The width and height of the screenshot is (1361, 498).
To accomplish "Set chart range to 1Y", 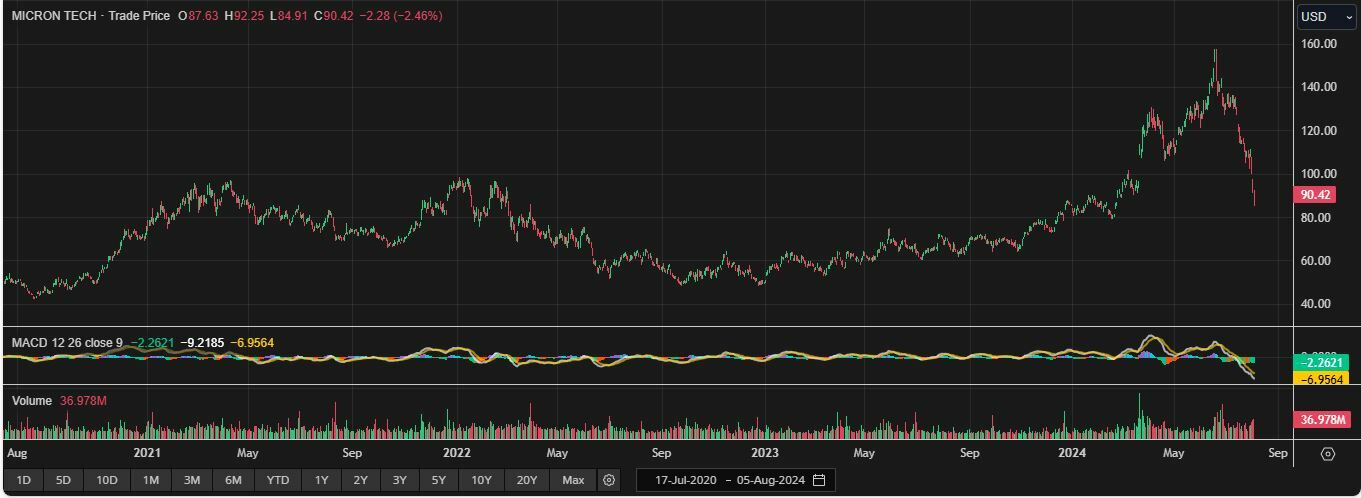I will [321, 480].
